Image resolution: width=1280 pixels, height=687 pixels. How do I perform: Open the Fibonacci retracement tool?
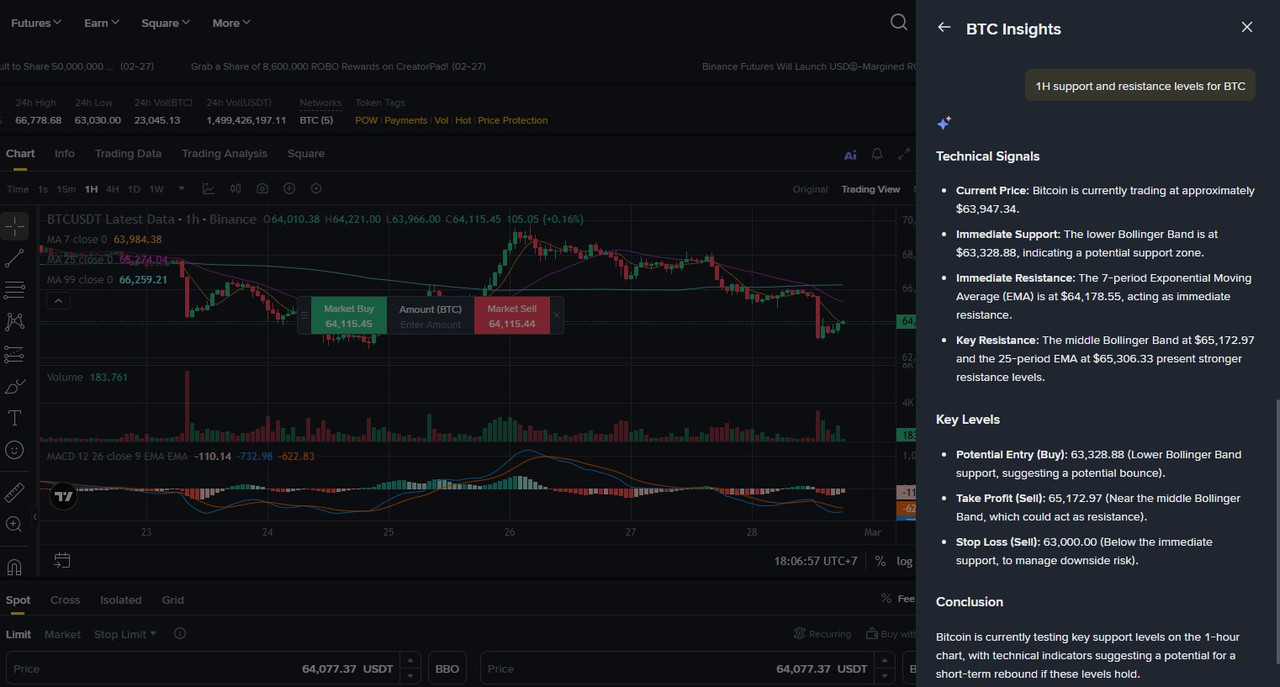pyautogui.click(x=14, y=290)
